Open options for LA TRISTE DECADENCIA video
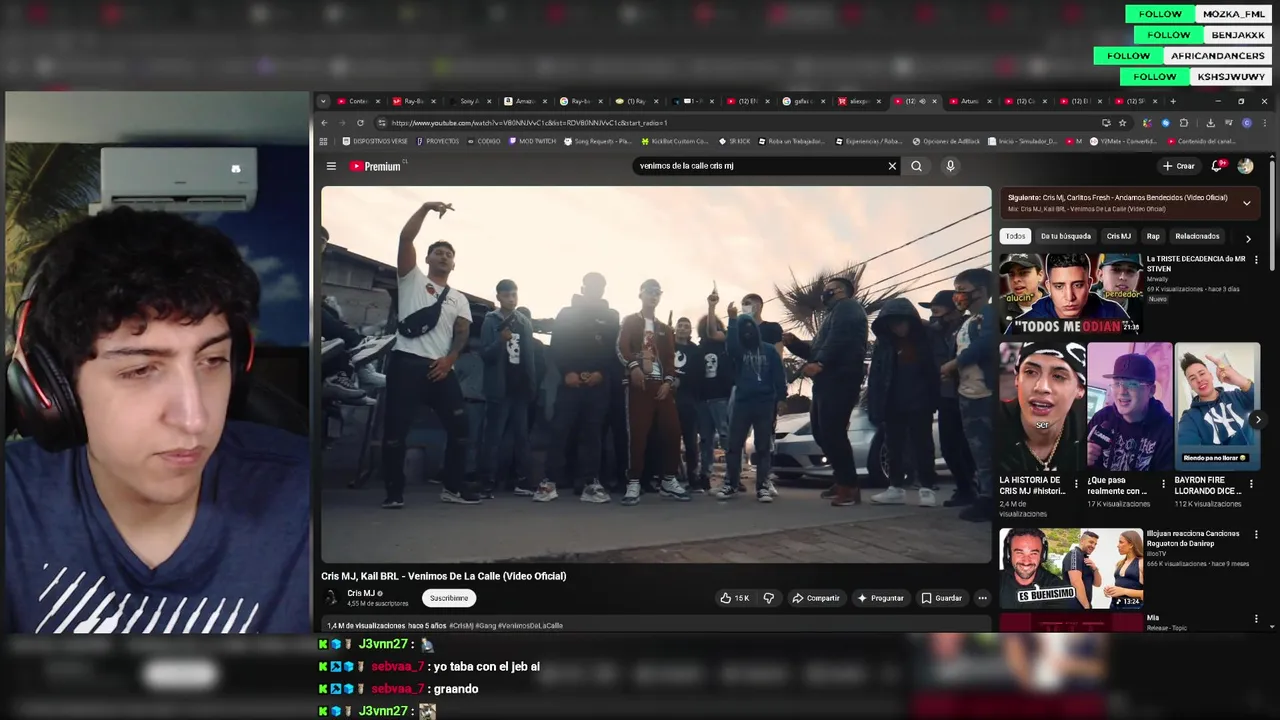Screen dimensions: 1280x720 [x=1256, y=260]
